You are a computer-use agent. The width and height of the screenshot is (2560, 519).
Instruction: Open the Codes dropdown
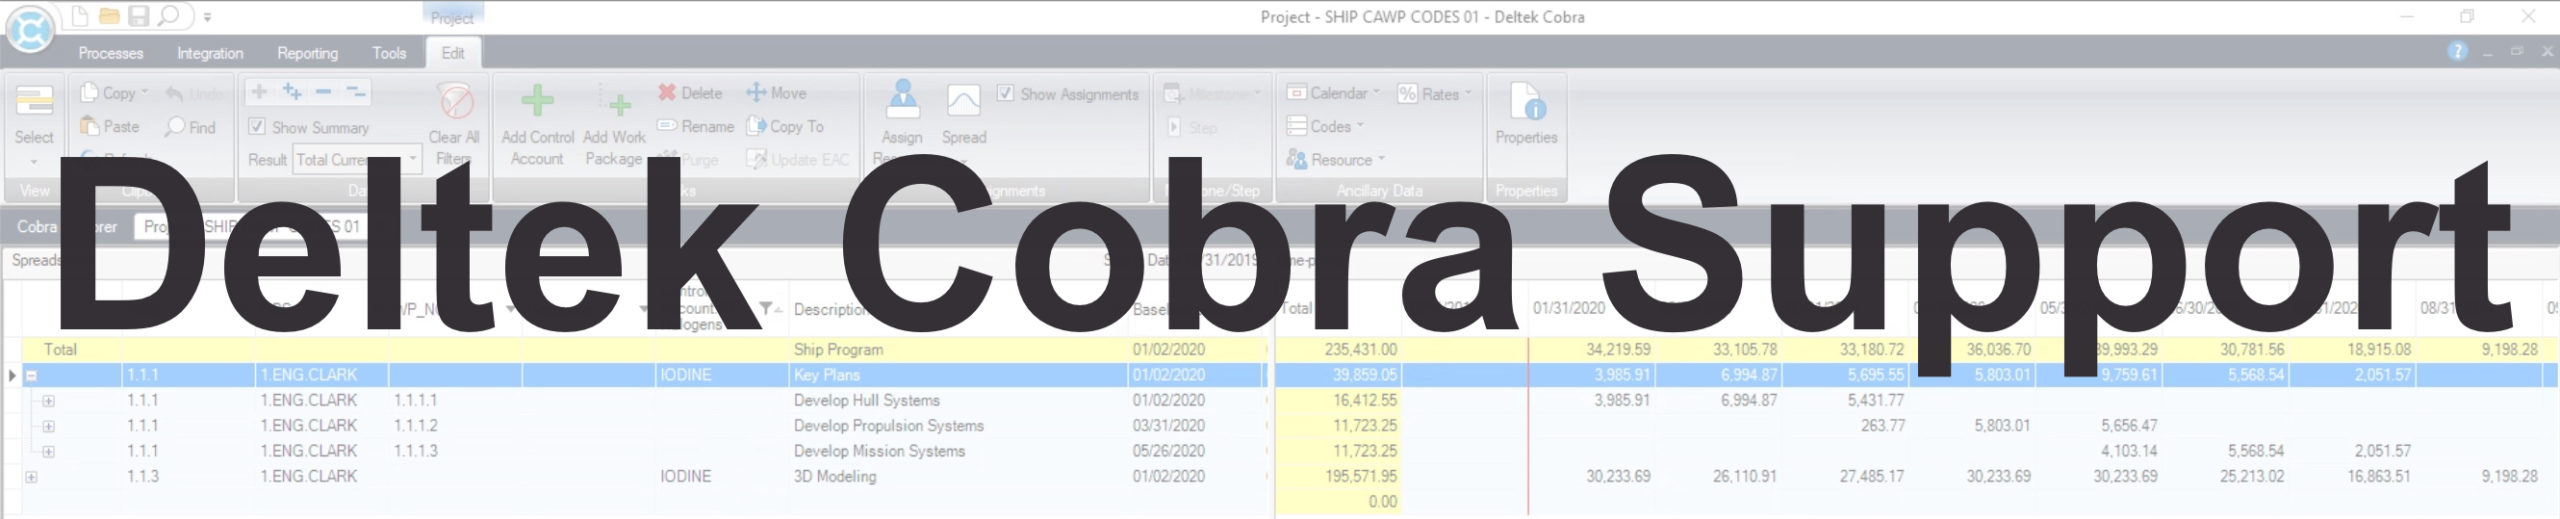[x=1325, y=126]
